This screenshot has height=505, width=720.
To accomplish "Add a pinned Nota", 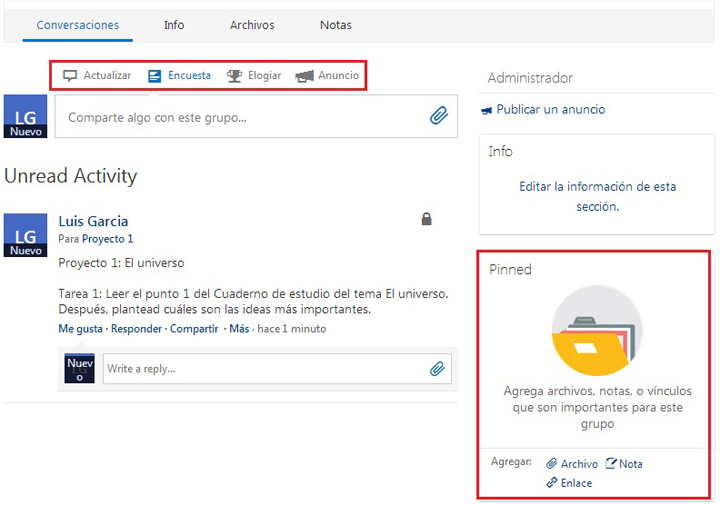I will pos(624,464).
